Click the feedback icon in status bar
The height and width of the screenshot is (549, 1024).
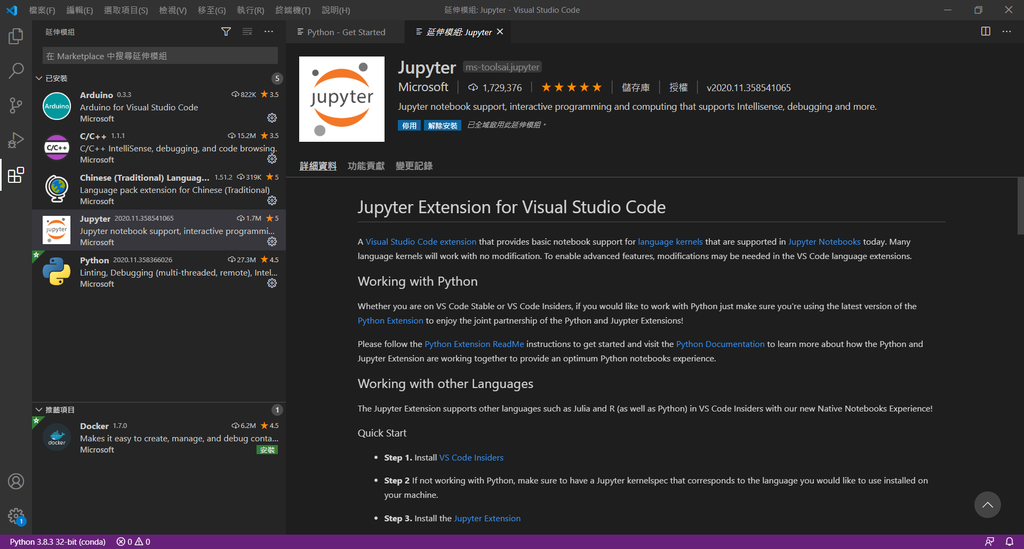(989, 542)
